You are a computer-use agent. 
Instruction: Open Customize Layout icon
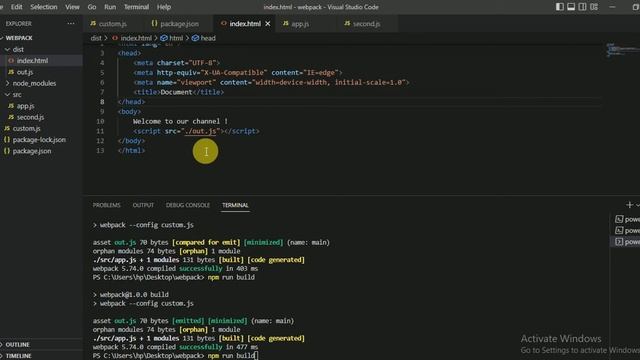point(594,7)
